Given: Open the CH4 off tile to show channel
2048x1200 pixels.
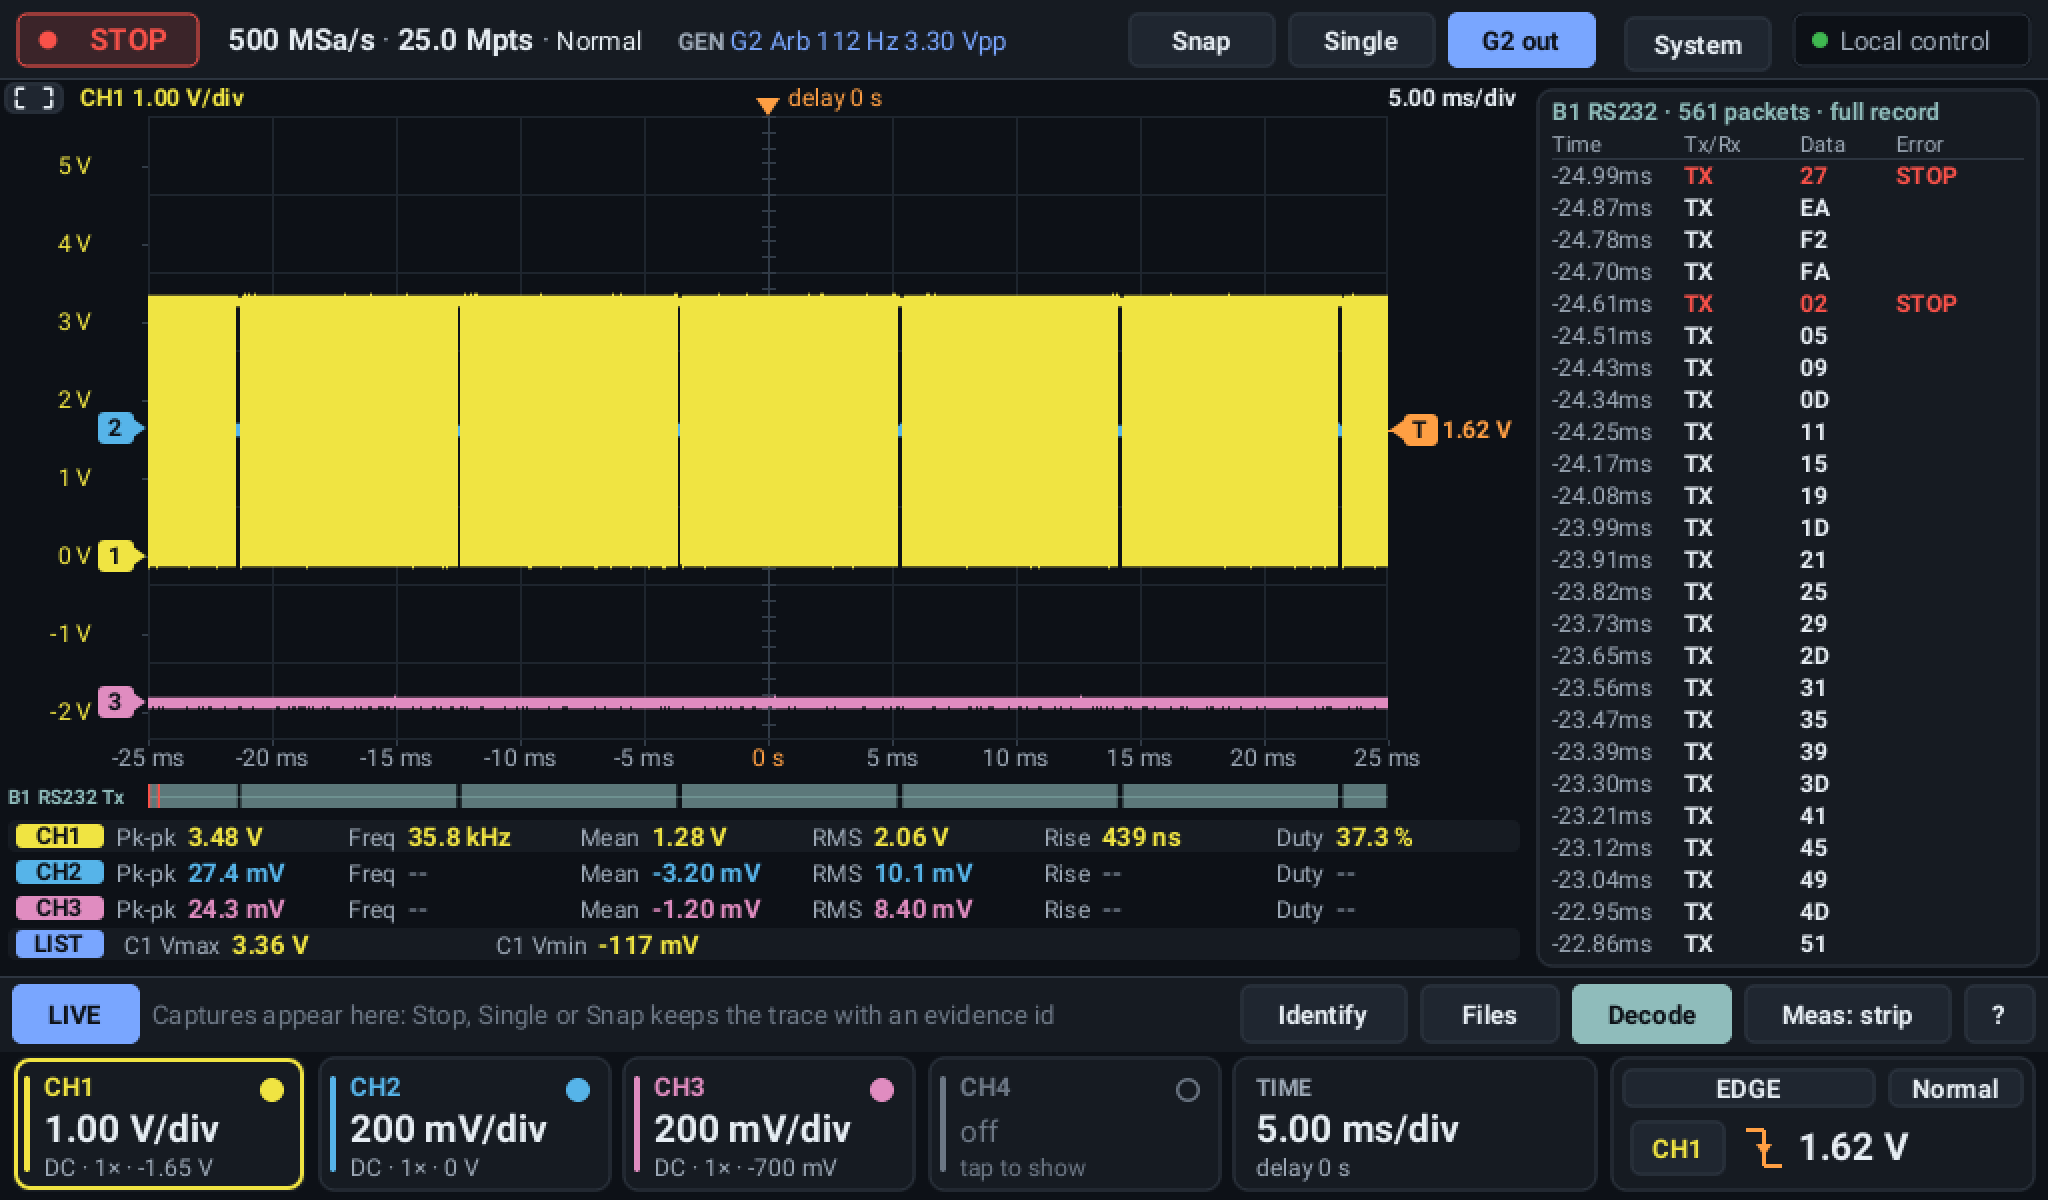Looking at the screenshot, I should point(1074,1125).
